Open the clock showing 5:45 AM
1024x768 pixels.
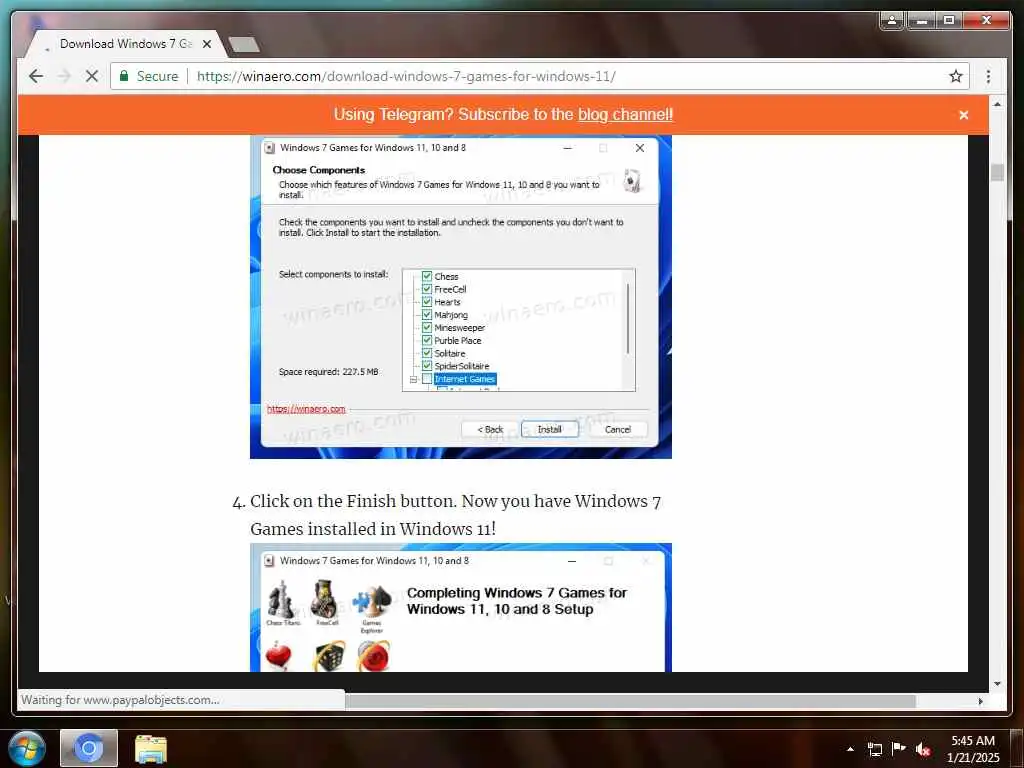973,749
